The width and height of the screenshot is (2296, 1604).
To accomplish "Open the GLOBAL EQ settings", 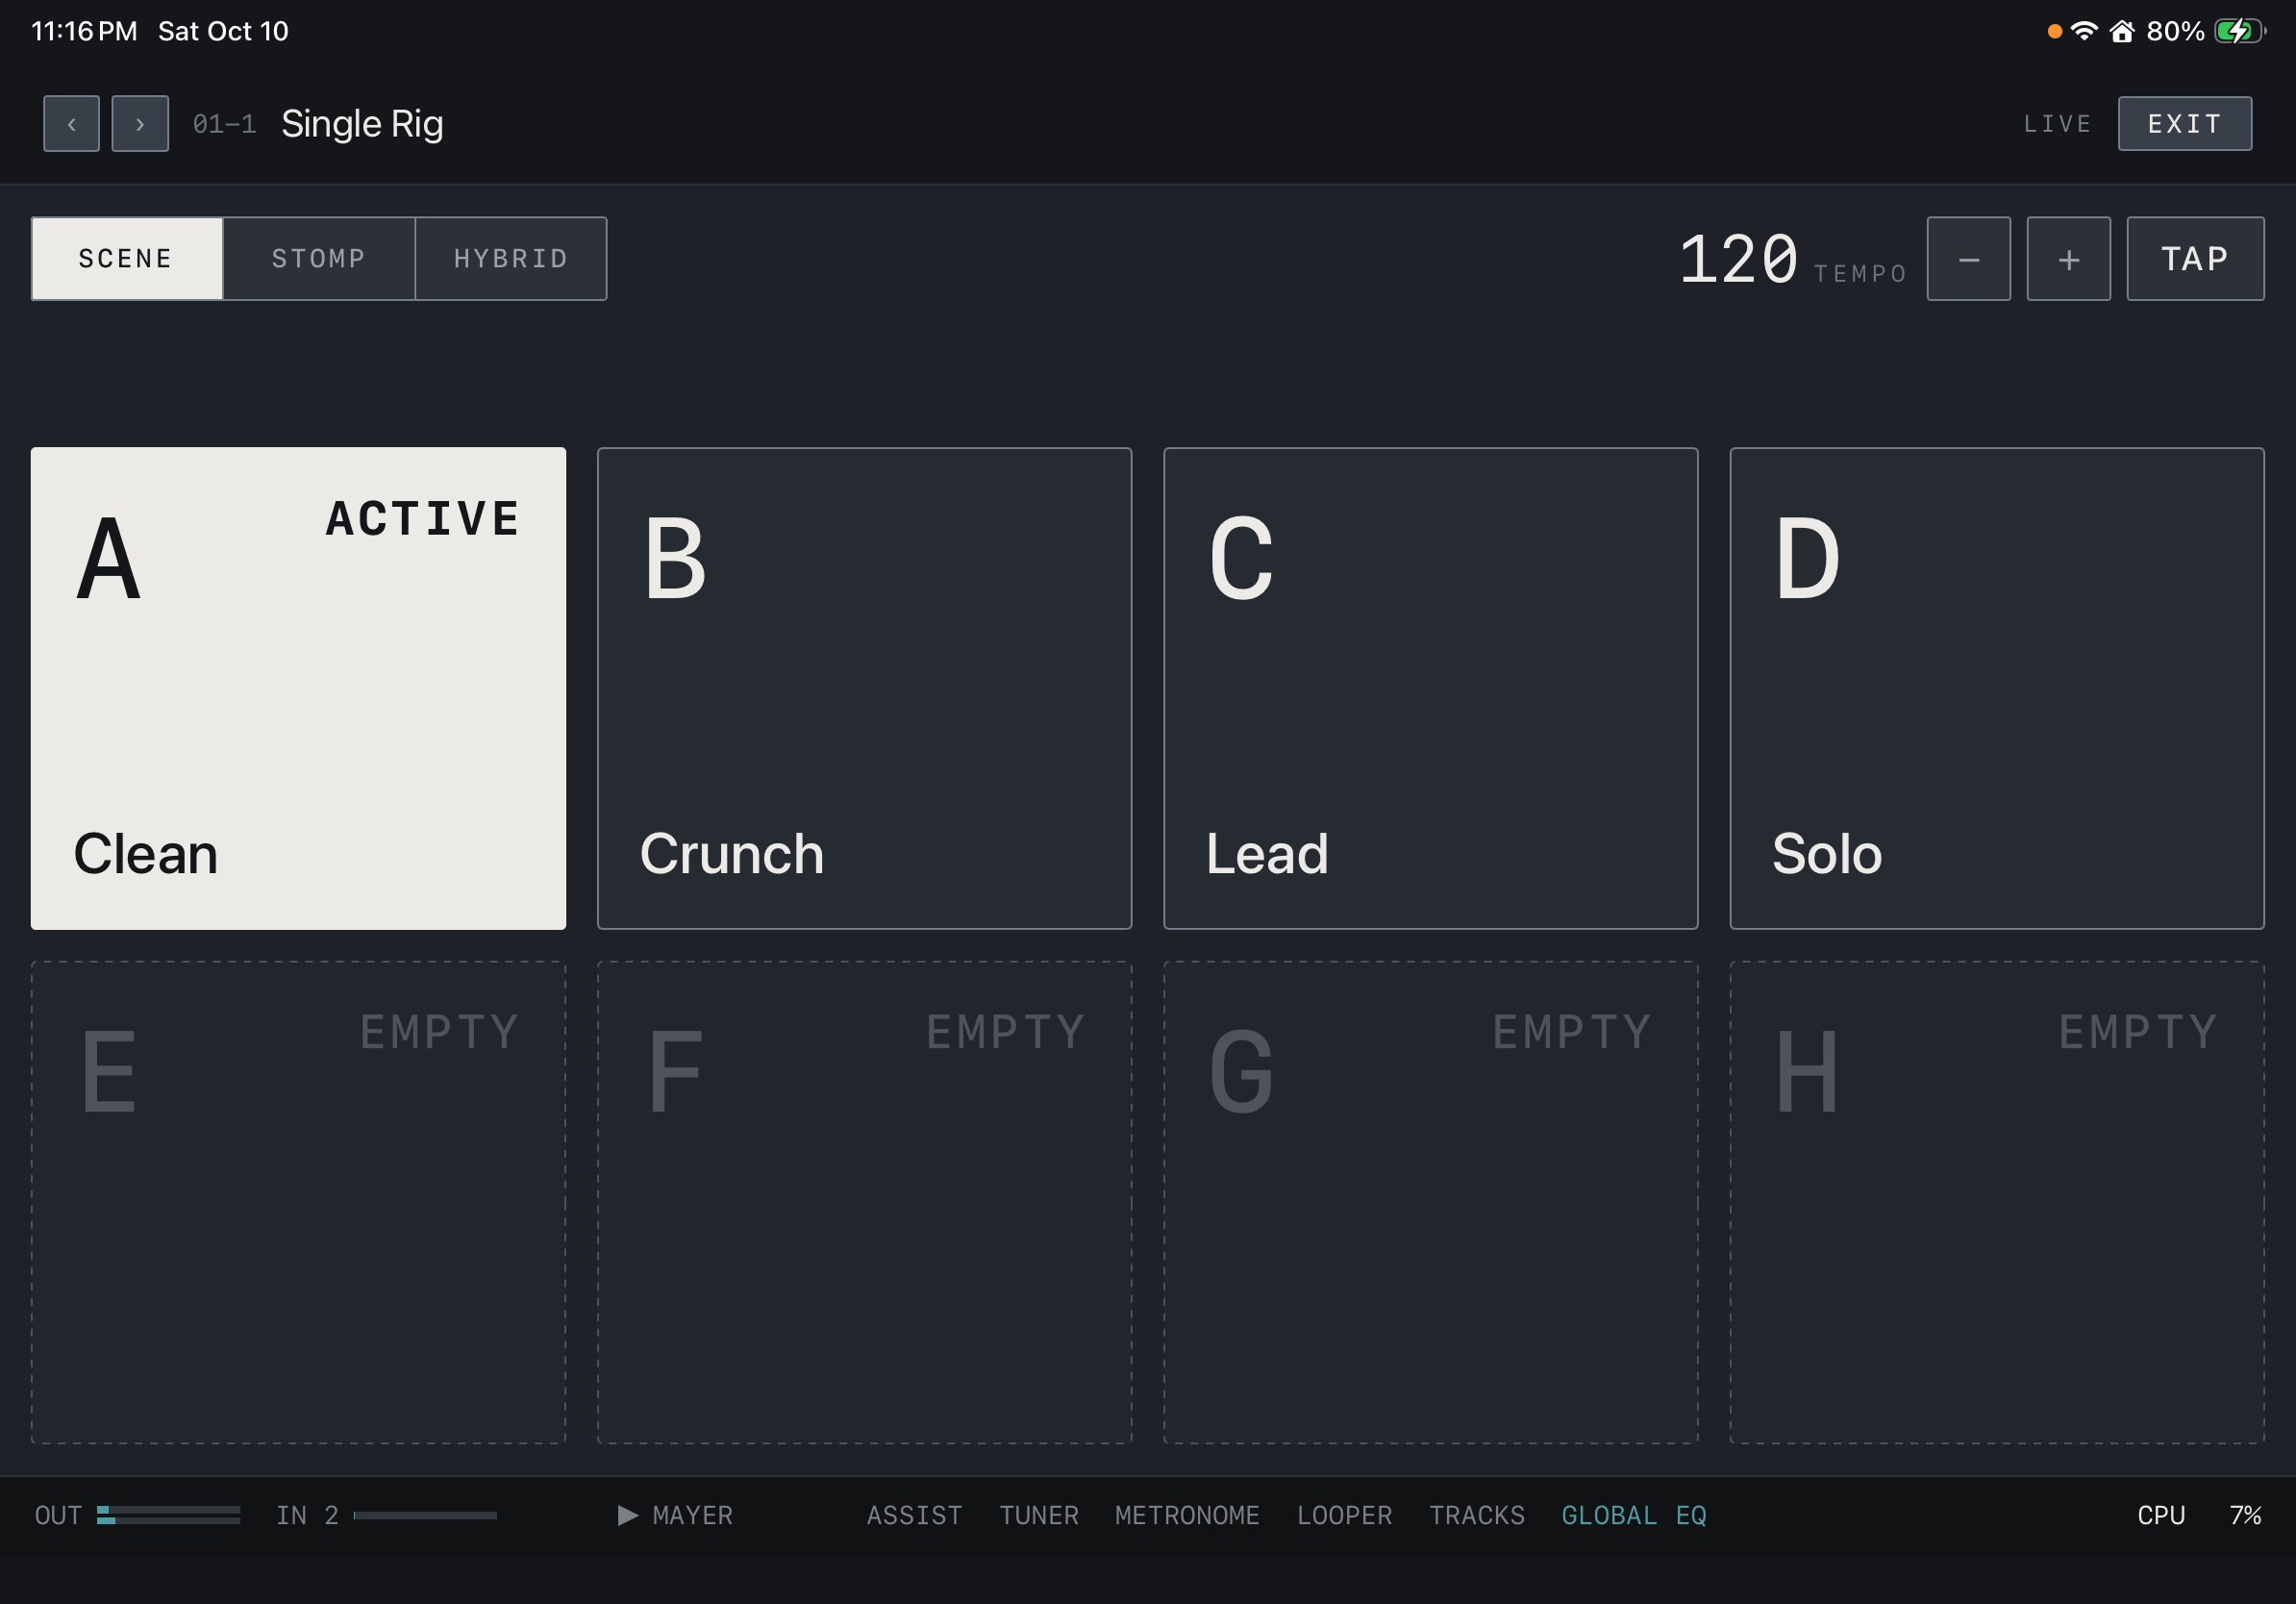I will pyautogui.click(x=1634, y=1515).
